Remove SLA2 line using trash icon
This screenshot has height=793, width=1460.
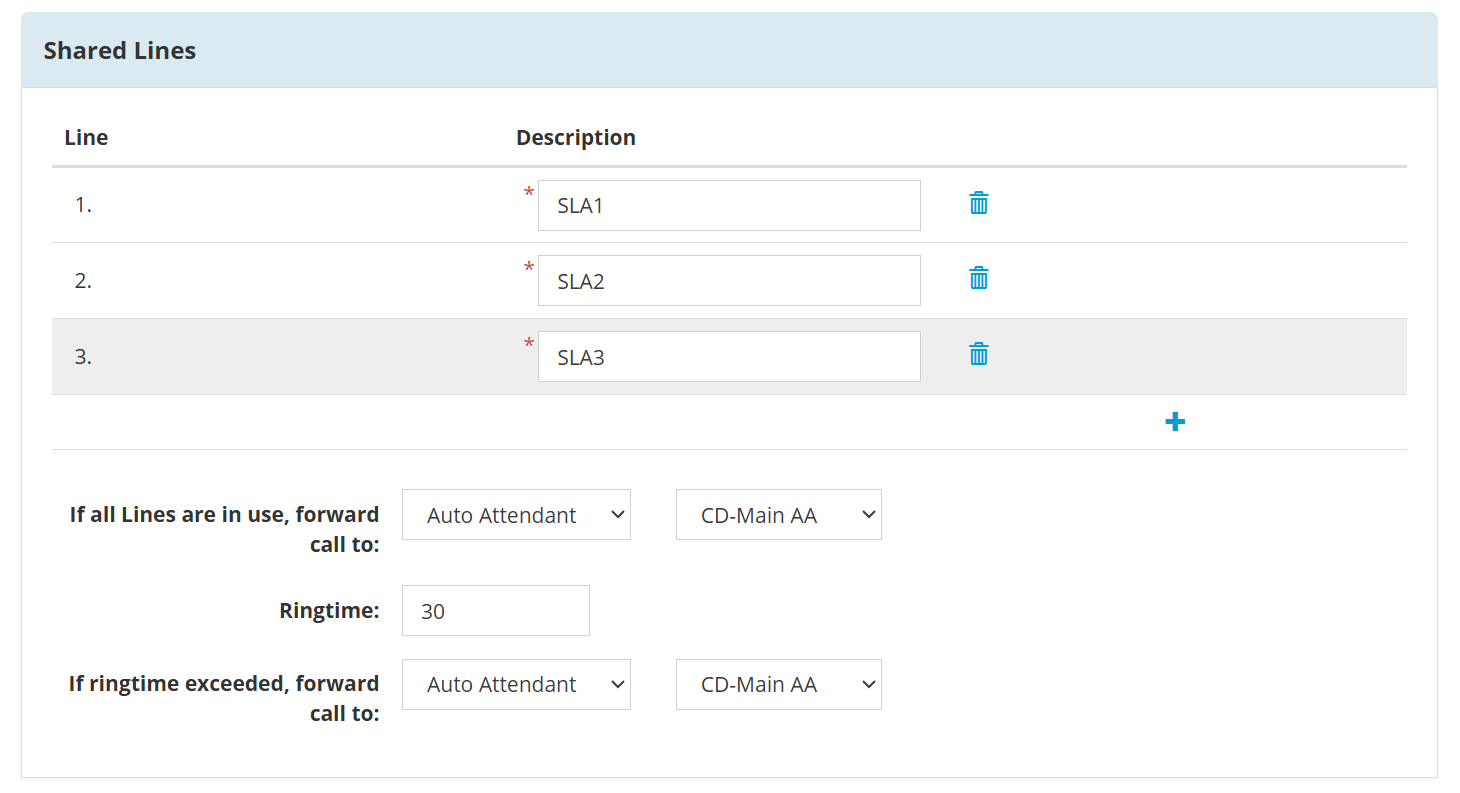[979, 279]
